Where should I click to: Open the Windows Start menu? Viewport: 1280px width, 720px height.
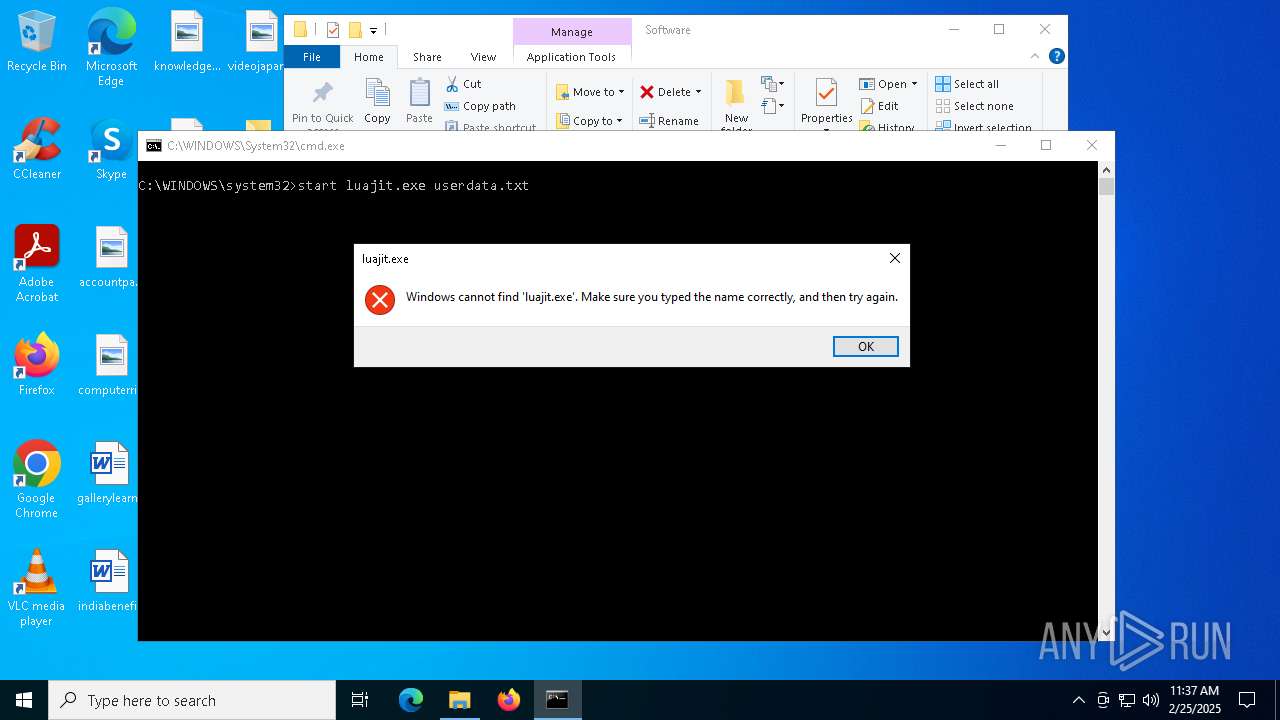click(x=24, y=700)
